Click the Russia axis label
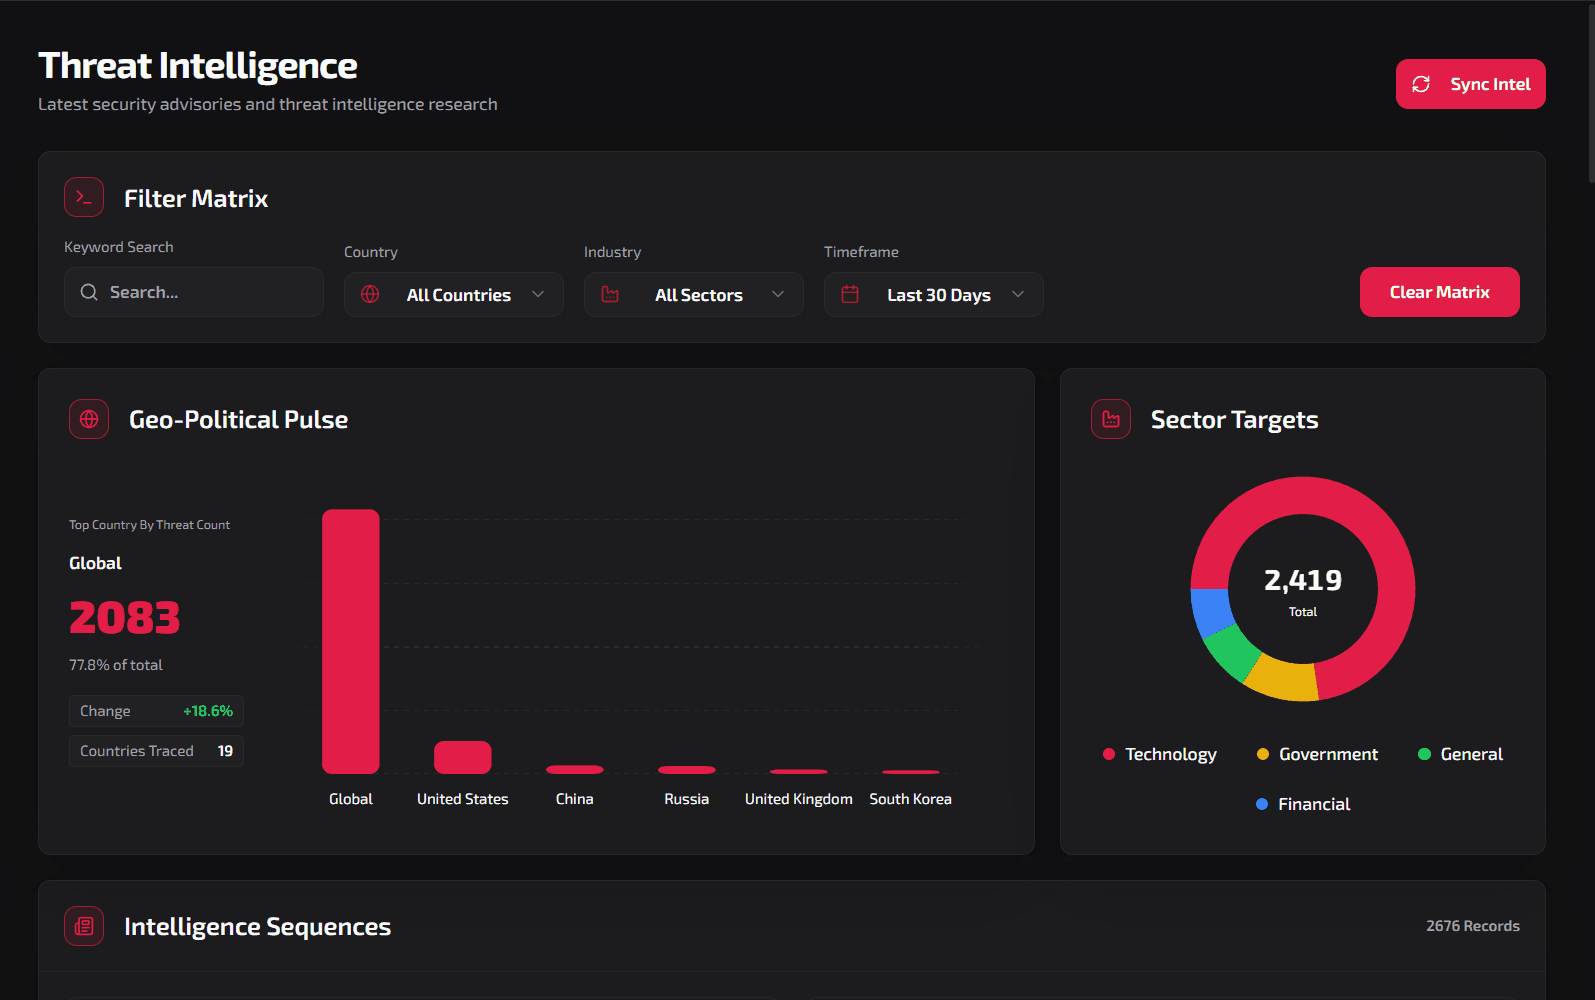Viewport: 1595px width, 1000px height. [687, 799]
